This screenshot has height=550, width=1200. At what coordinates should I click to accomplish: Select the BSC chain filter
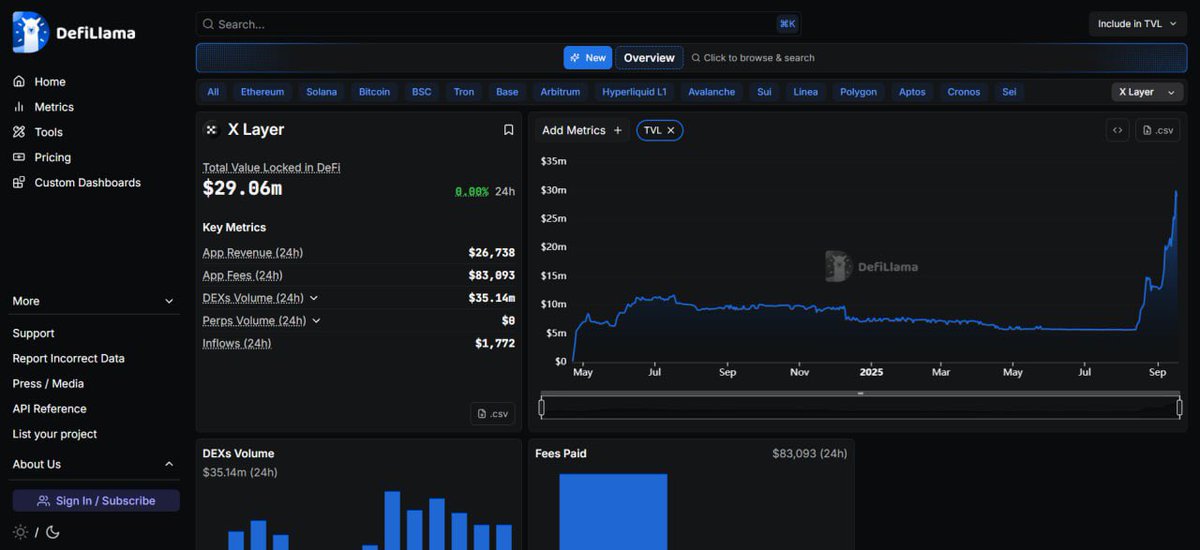pyautogui.click(x=422, y=92)
